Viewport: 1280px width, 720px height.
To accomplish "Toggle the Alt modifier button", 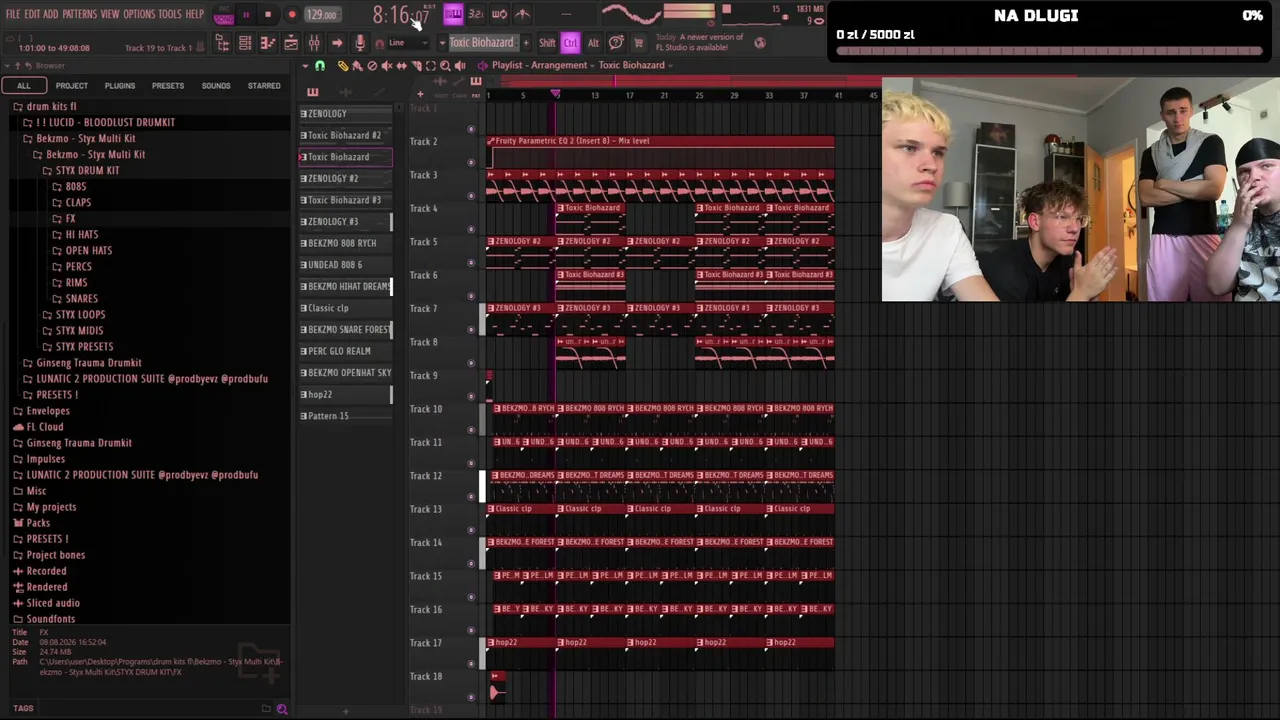I will (593, 43).
